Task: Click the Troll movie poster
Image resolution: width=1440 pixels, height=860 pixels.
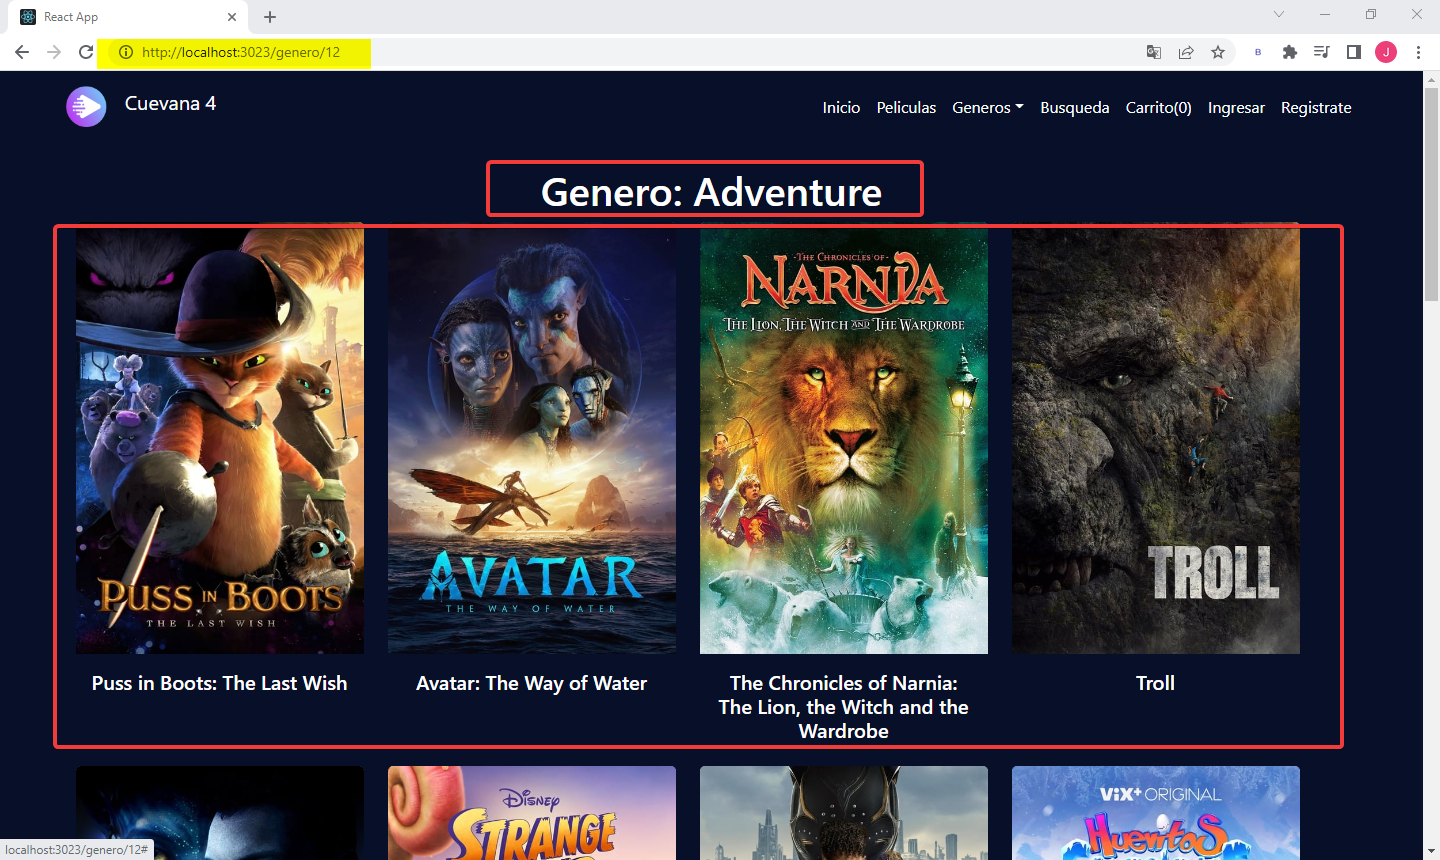Action: (1156, 441)
